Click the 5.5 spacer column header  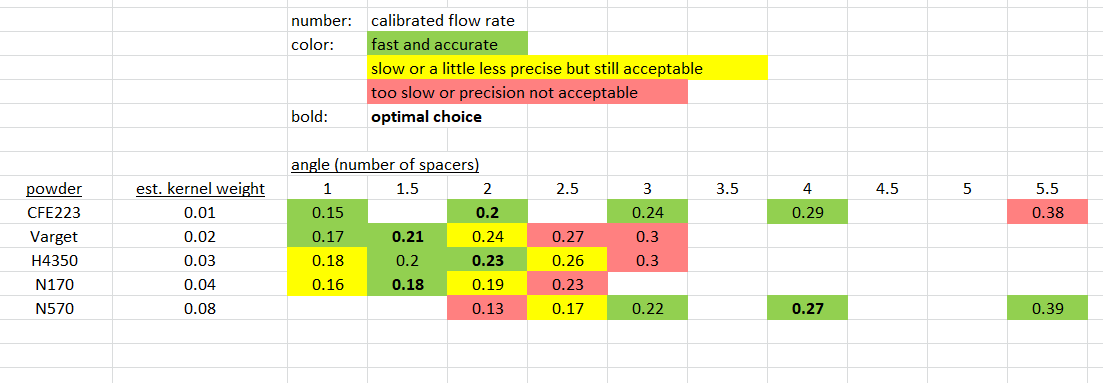pos(1047,189)
